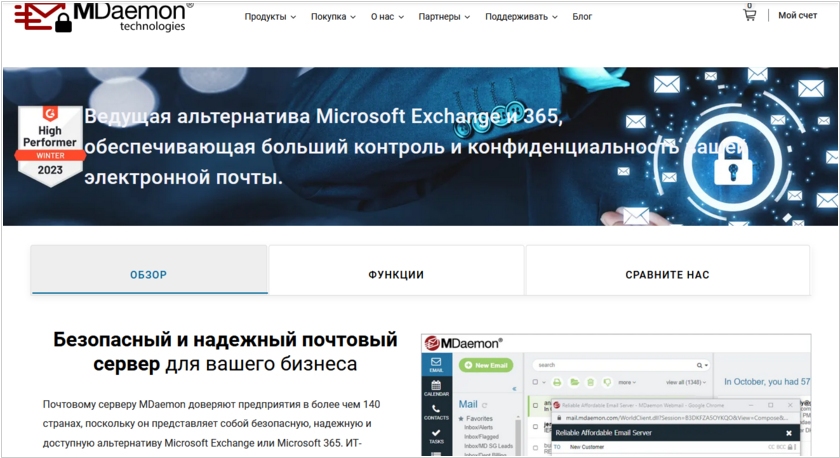
Task: Click the G2 High Performer Winter 2023 badge
Action: pos(50,146)
